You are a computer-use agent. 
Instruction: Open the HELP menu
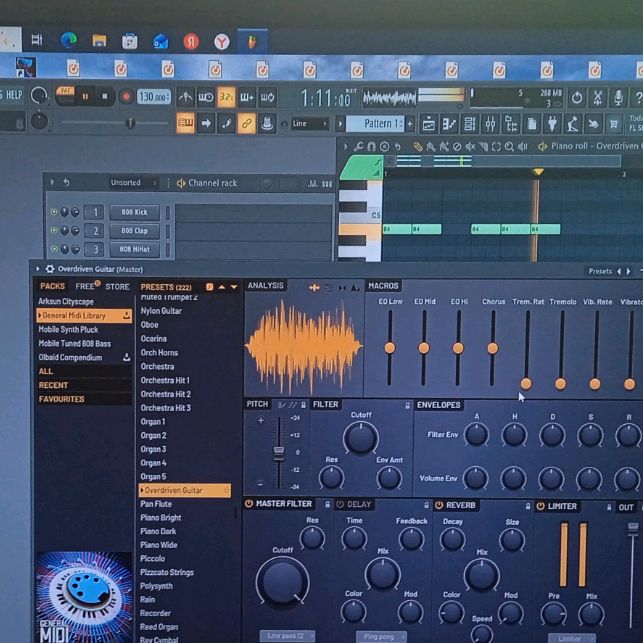(x=13, y=95)
